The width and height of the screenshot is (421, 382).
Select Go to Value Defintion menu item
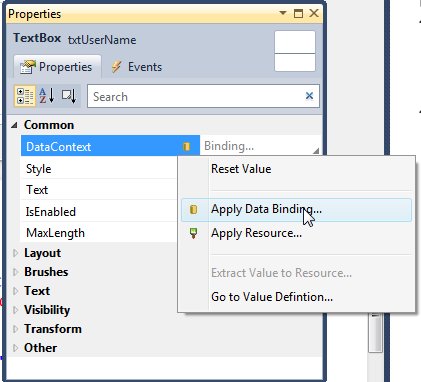pyautogui.click(x=272, y=297)
